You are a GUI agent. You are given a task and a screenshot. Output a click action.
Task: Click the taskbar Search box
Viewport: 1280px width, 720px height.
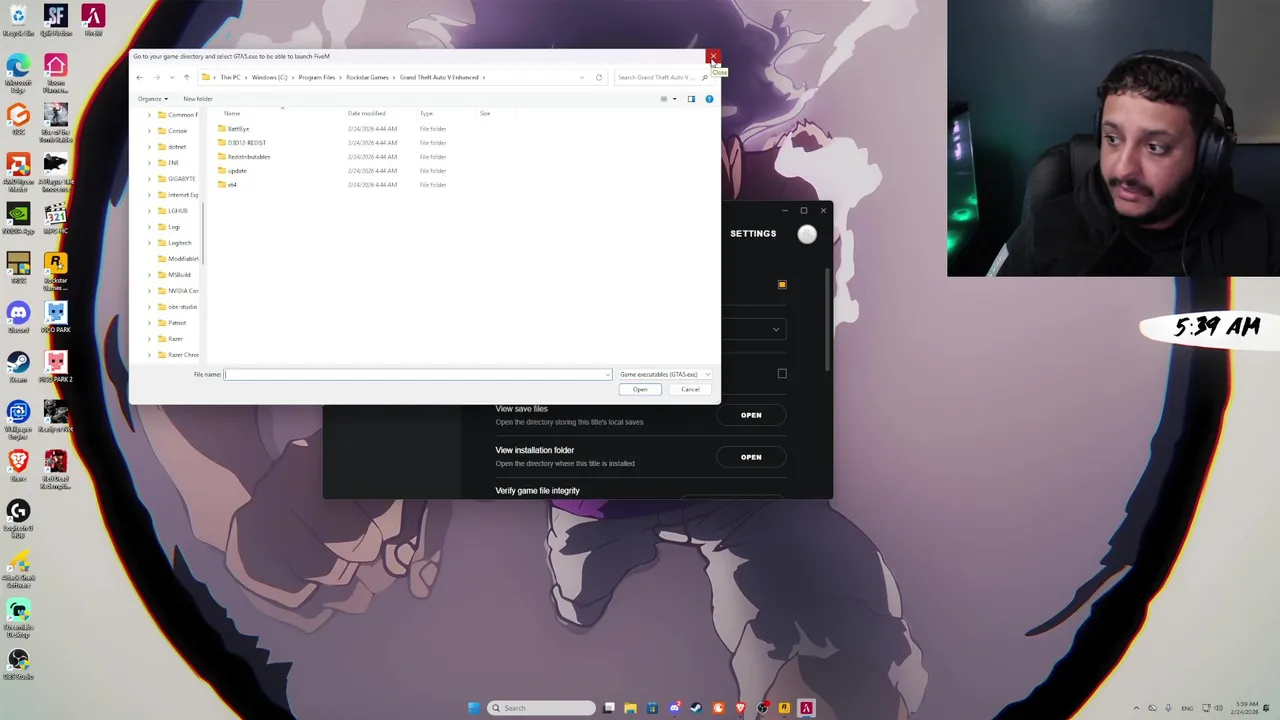pos(541,708)
